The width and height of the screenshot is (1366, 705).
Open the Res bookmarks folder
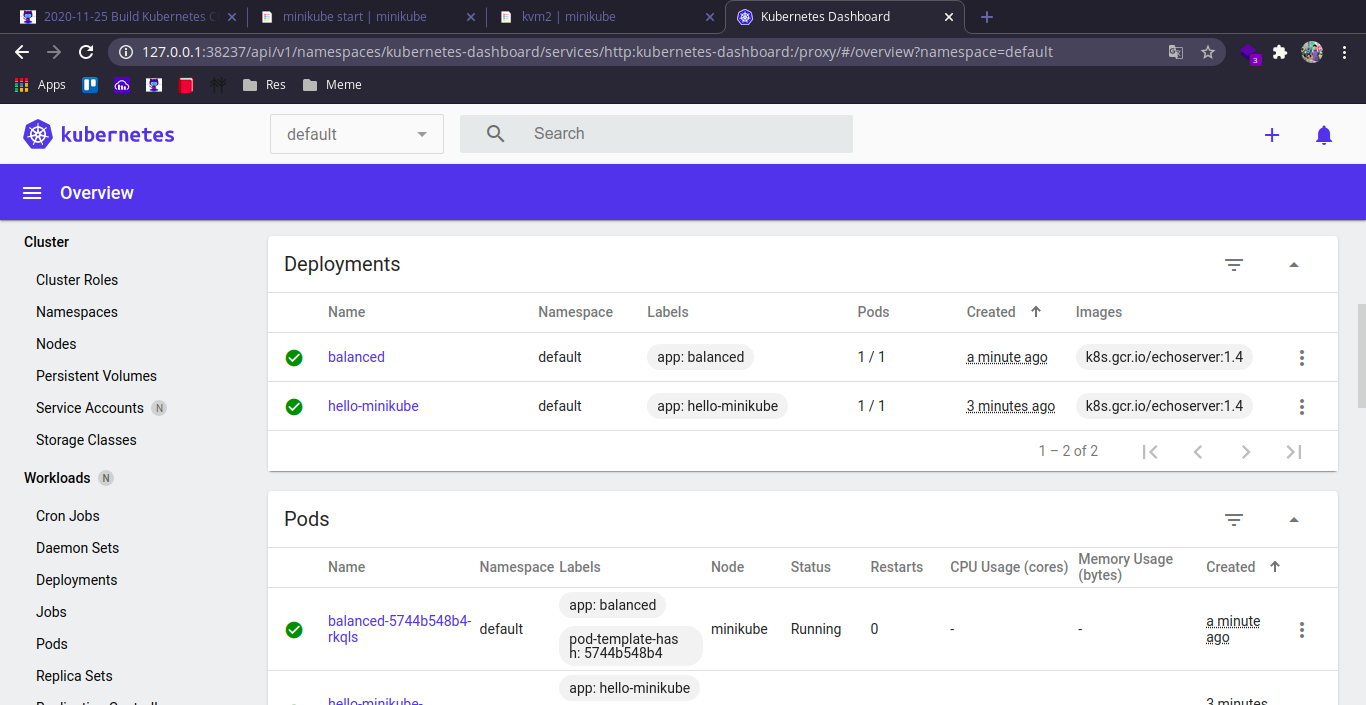[265, 85]
